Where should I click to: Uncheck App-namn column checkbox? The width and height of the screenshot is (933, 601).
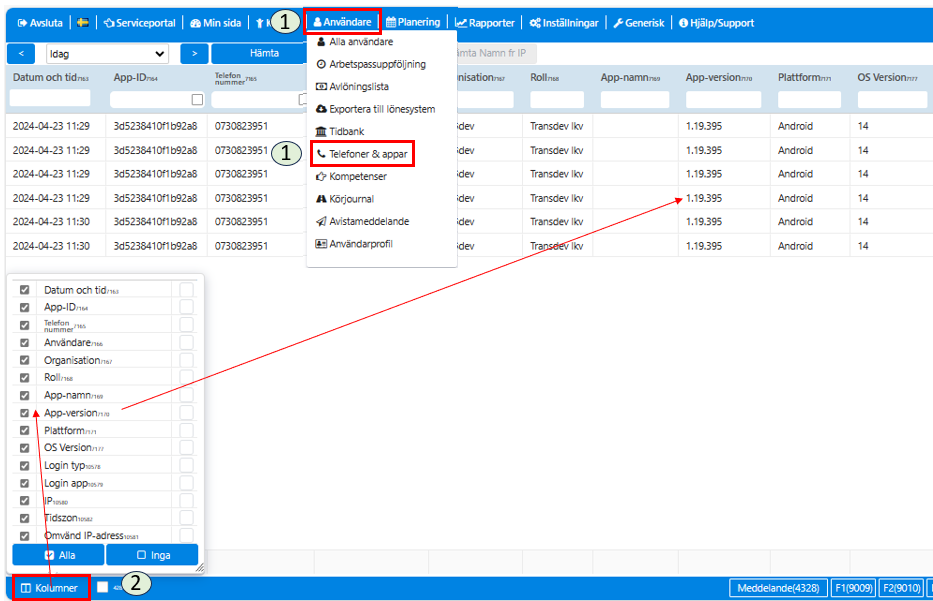point(24,395)
